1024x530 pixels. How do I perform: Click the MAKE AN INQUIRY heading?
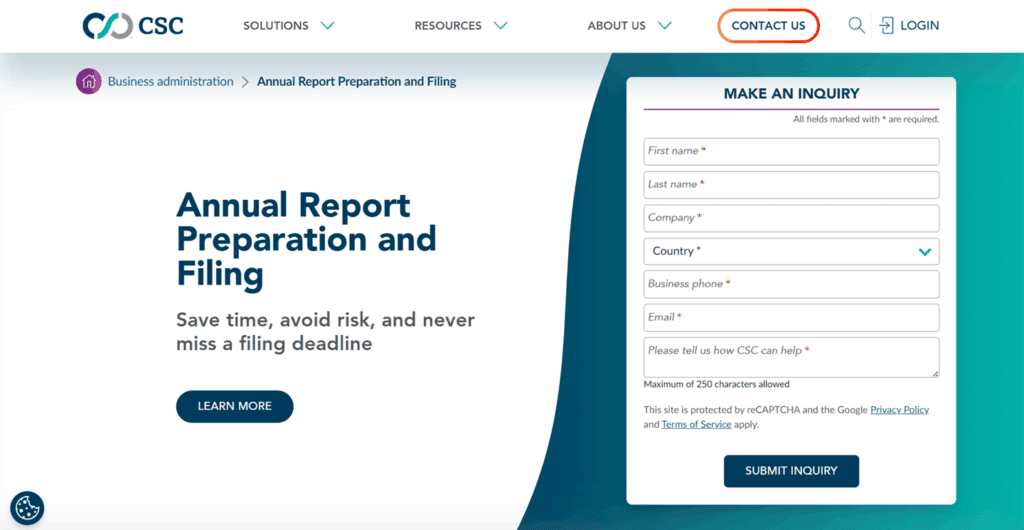[x=792, y=94]
